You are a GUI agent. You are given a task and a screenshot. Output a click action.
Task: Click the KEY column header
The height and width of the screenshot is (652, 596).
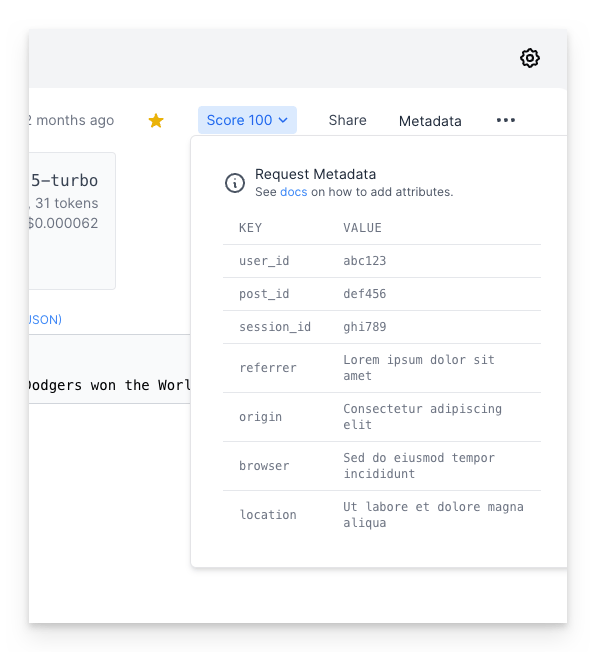pyautogui.click(x=250, y=228)
